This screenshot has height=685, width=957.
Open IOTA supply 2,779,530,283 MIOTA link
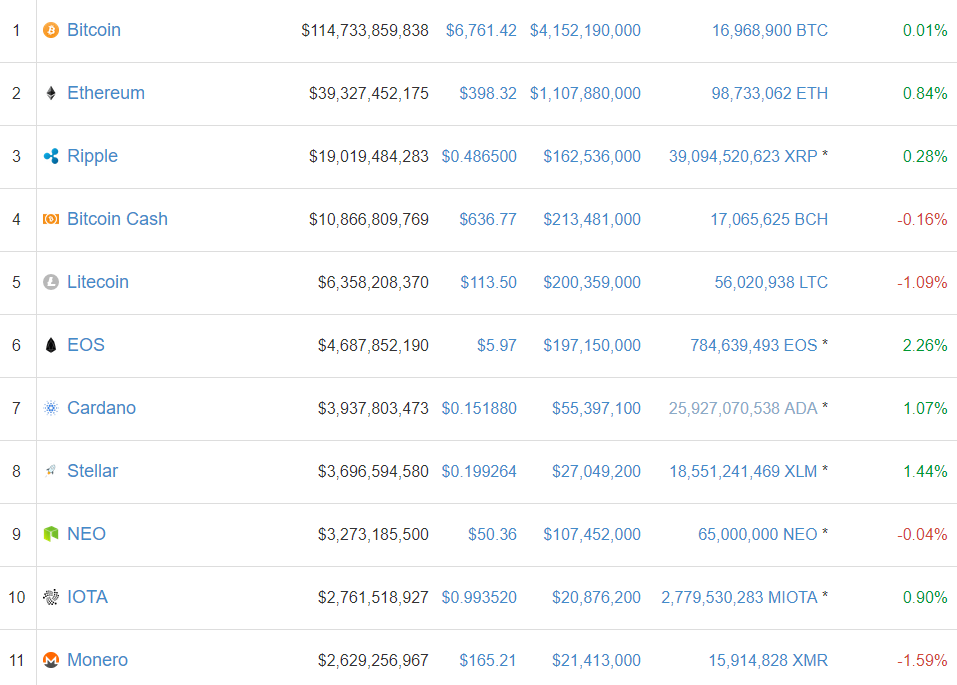(739, 598)
